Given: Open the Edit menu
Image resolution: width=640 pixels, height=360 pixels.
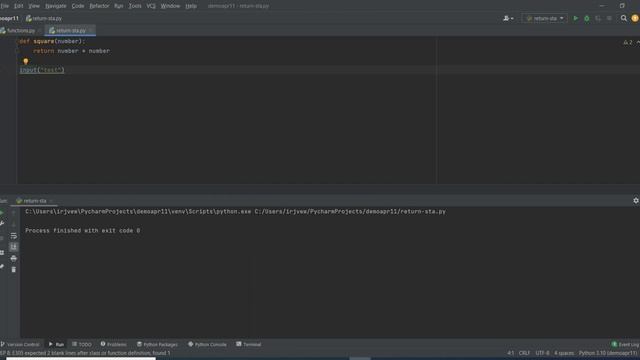Looking at the screenshot, I should (19, 6).
